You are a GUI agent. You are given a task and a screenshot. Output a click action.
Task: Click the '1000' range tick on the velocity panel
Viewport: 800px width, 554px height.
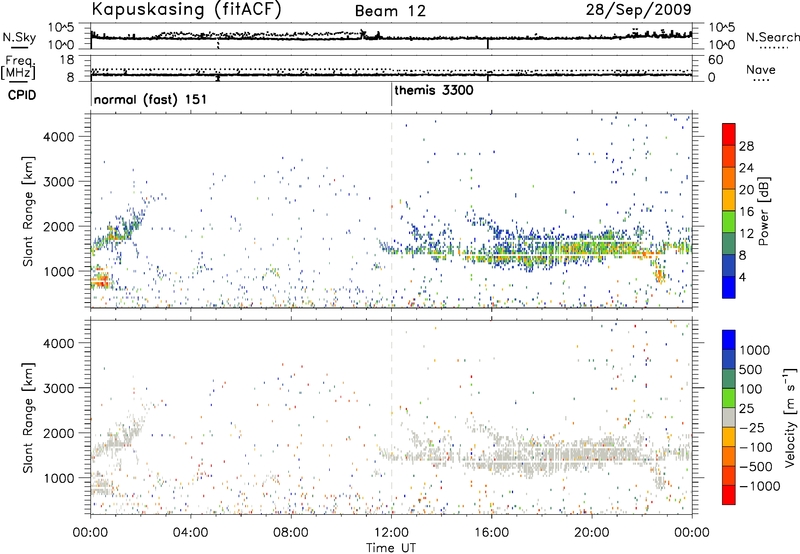(59, 478)
